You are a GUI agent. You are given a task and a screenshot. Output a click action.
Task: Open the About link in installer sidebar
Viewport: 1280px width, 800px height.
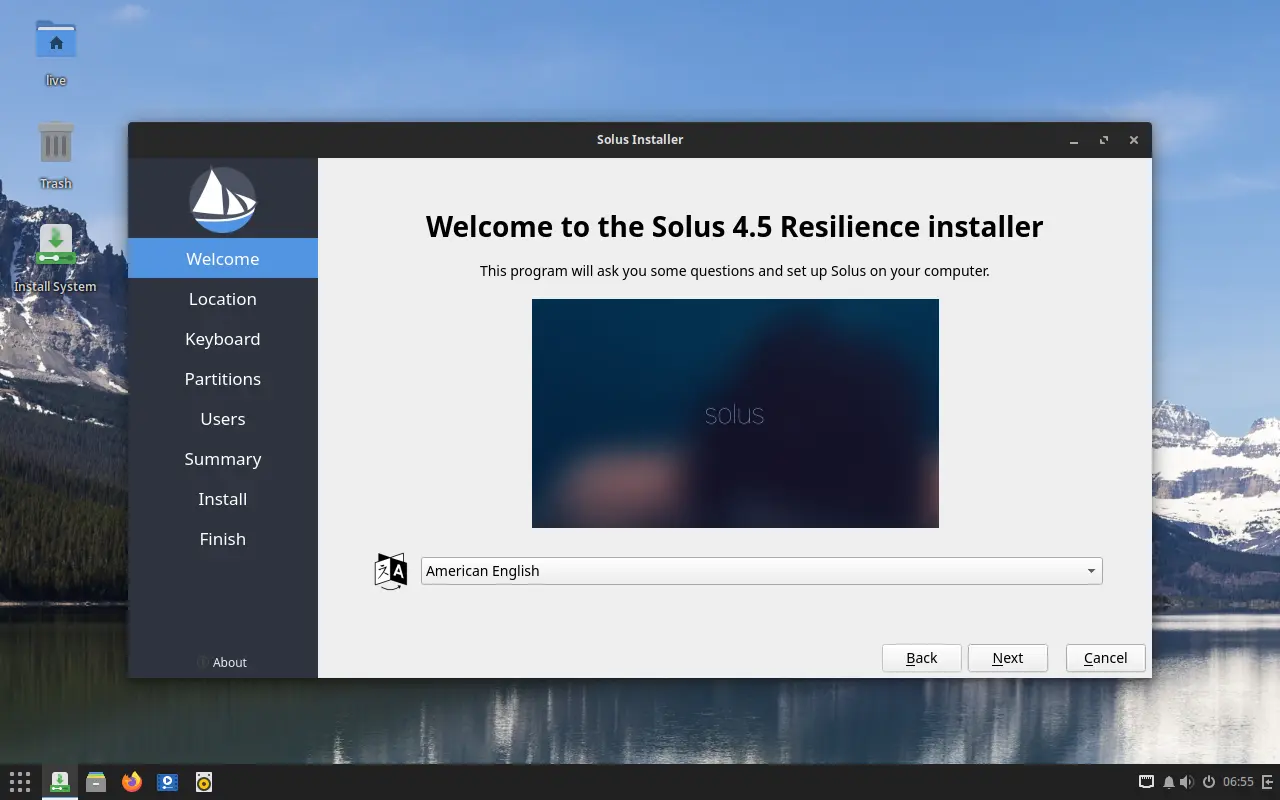(229, 662)
